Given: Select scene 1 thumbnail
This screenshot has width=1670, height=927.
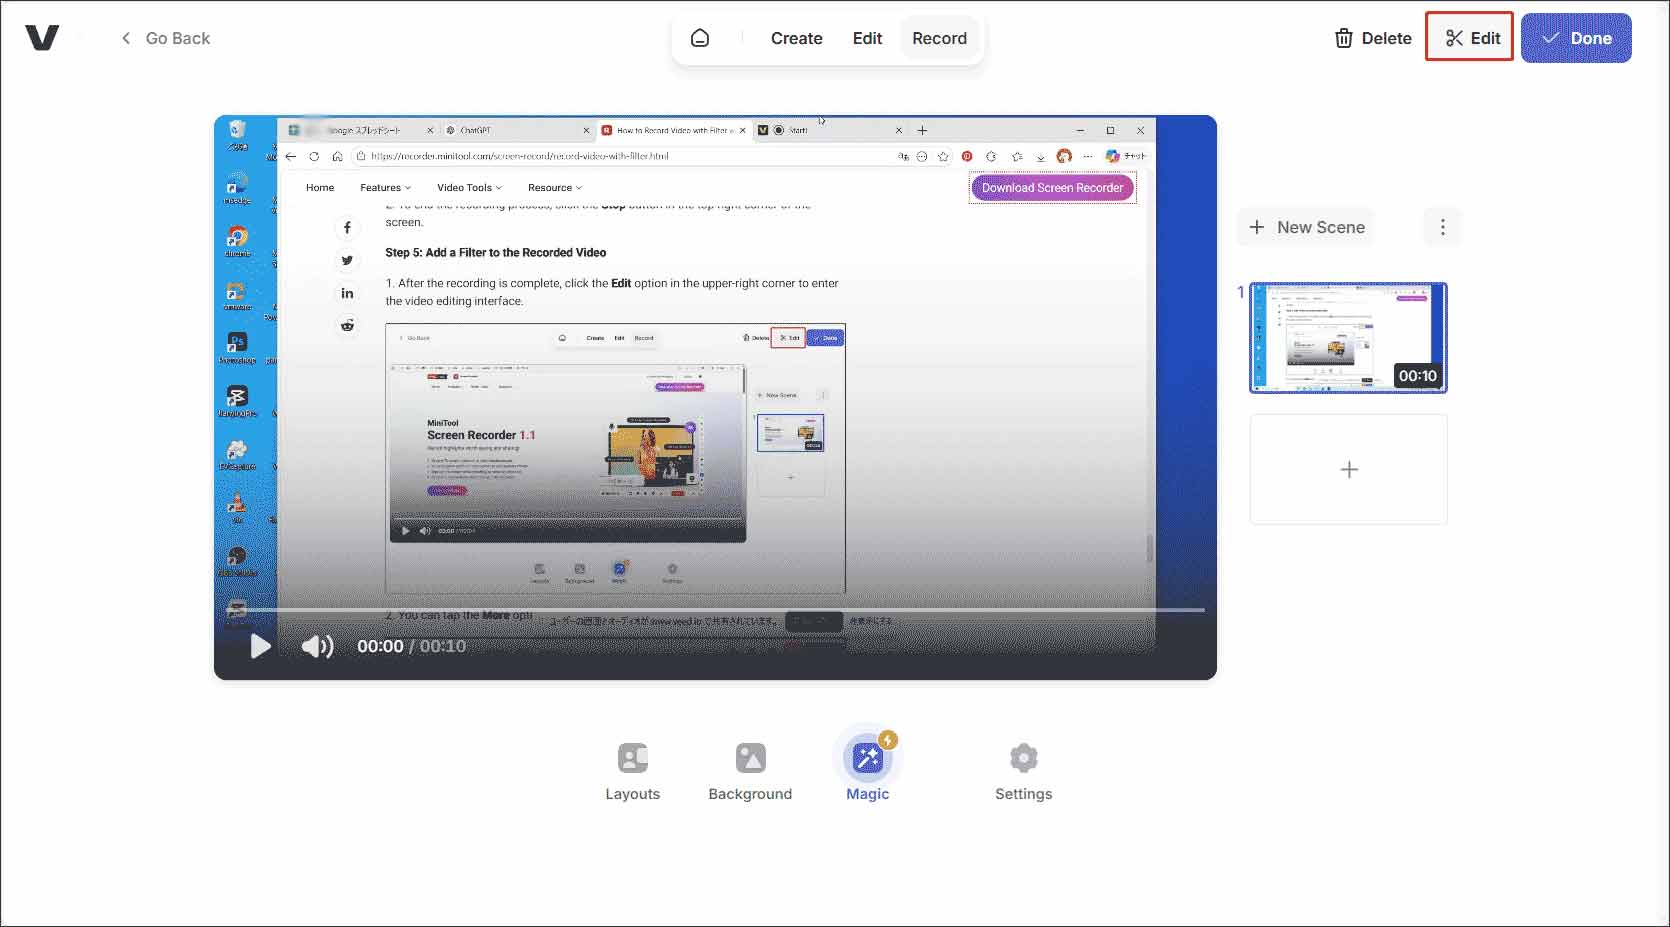Looking at the screenshot, I should click(1348, 338).
